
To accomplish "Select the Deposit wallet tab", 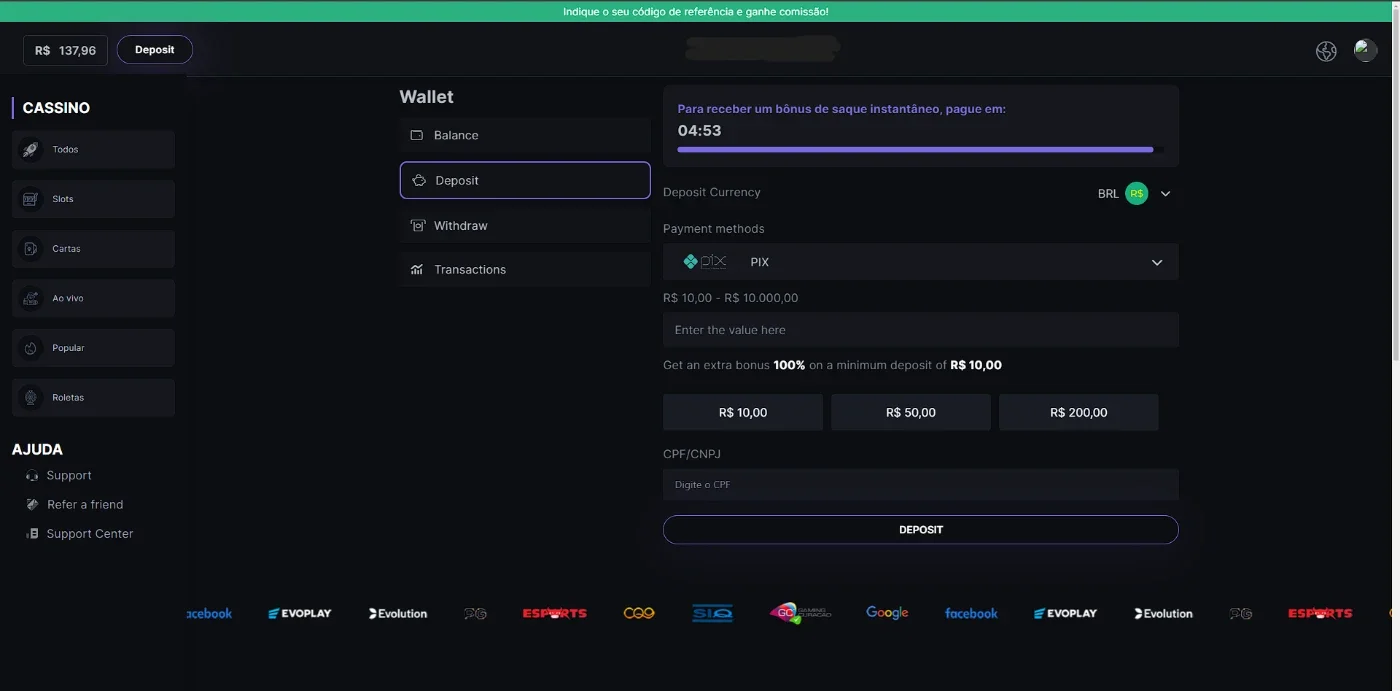I will [x=525, y=180].
